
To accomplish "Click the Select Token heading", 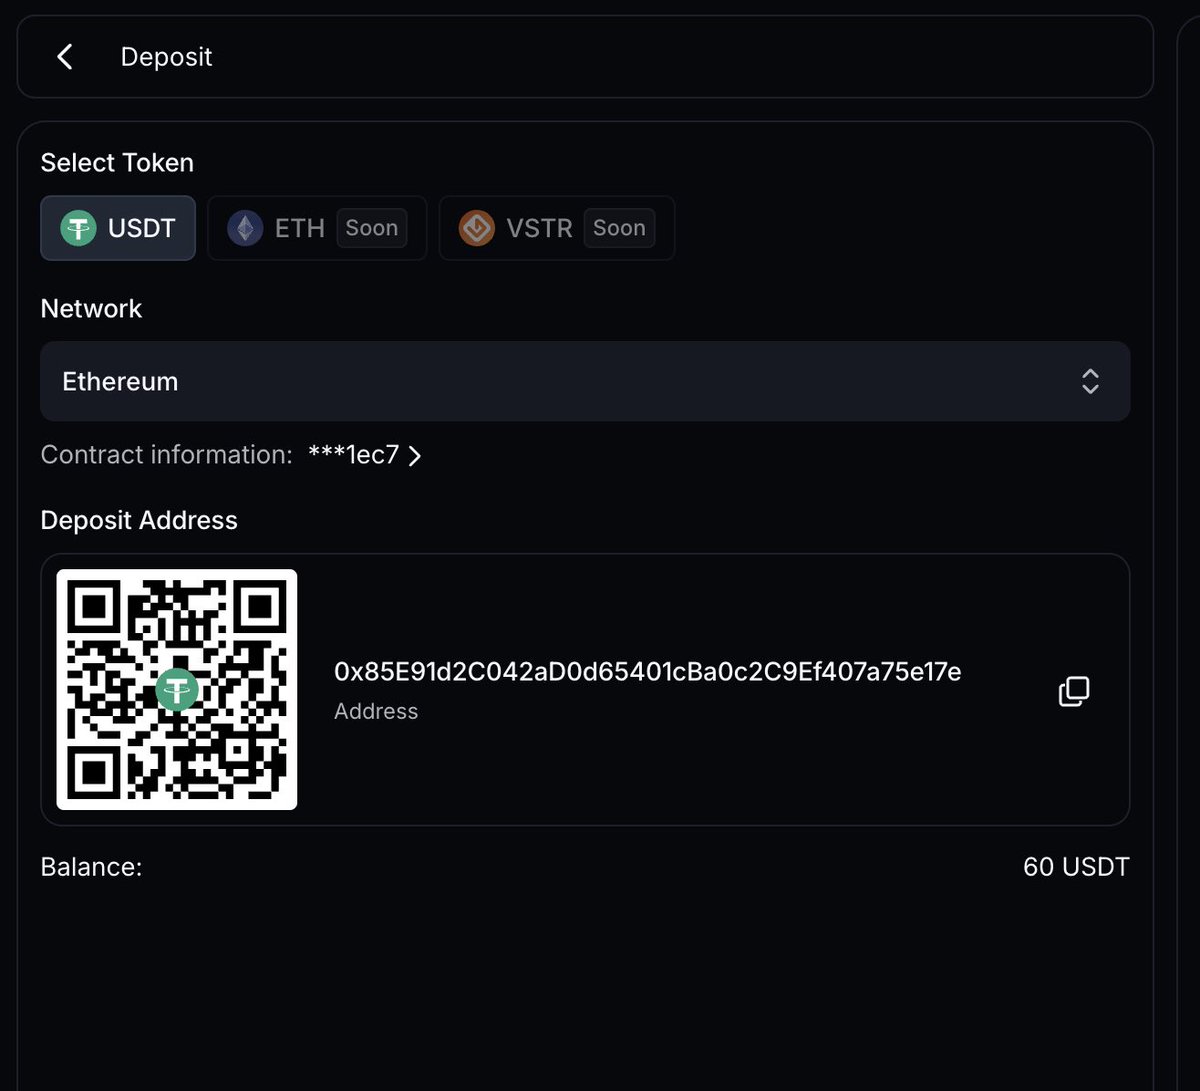I will point(117,163).
